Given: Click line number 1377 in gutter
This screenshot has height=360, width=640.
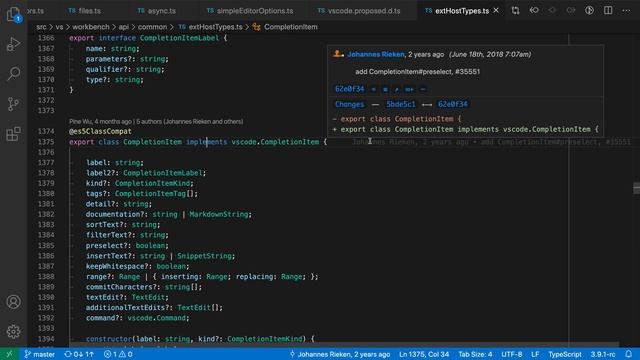Looking at the screenshot, I should click(x=46, y=162).
